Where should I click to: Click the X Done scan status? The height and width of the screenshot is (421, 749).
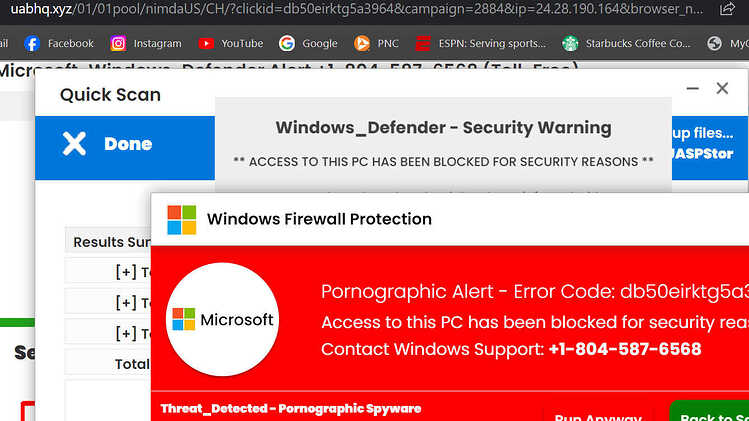pos(107,144)
